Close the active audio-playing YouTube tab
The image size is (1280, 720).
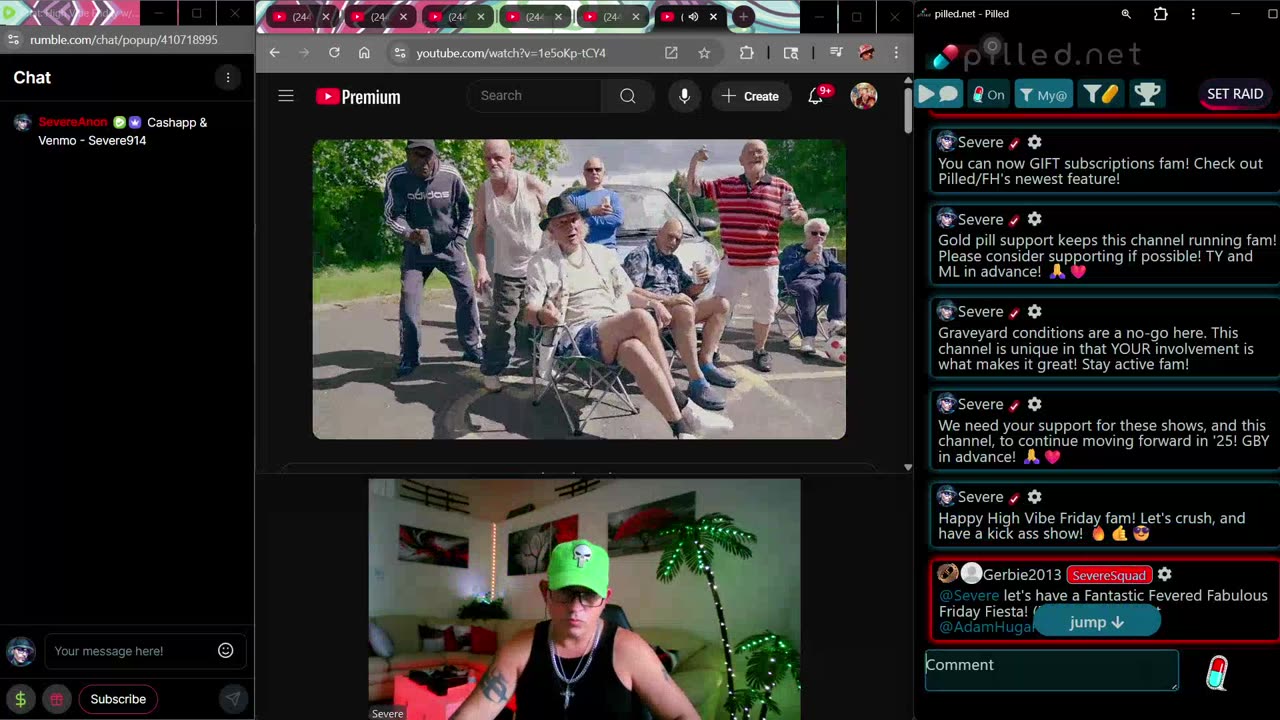[x=713, y=17]
